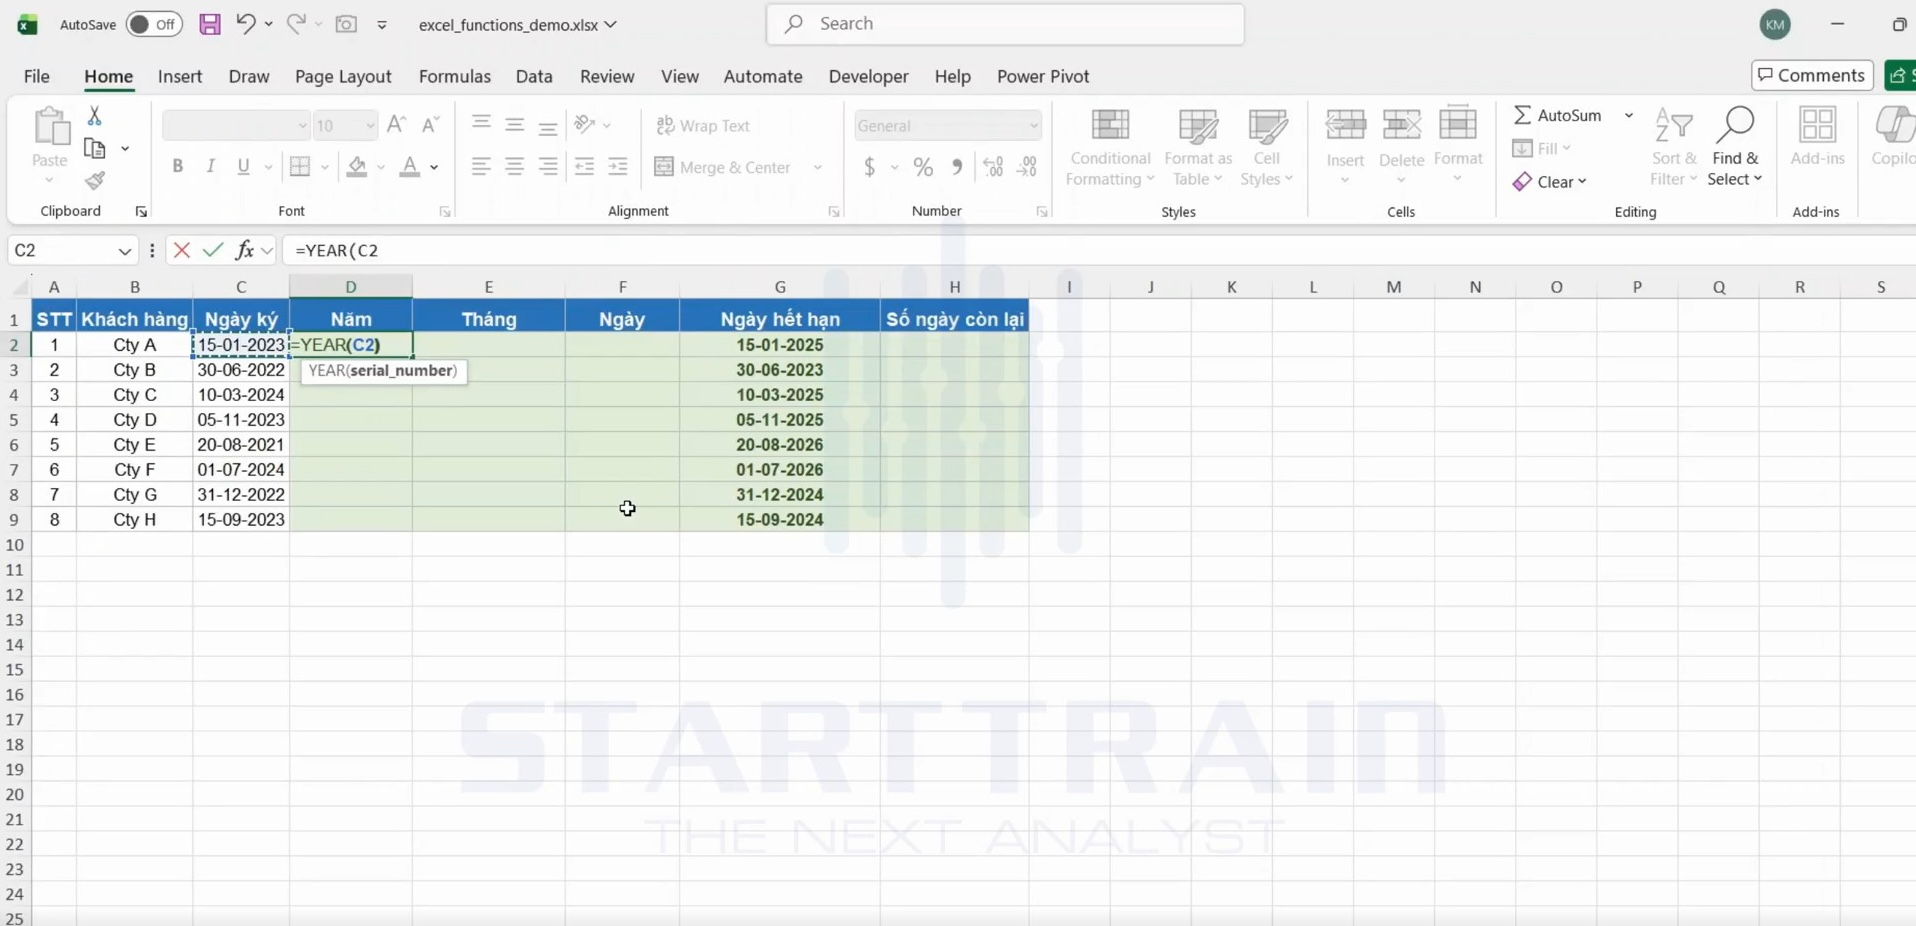This screenshot has height=926, width=1916.
Task: Click the Cut scissors icon
Action: coord(95,116)
